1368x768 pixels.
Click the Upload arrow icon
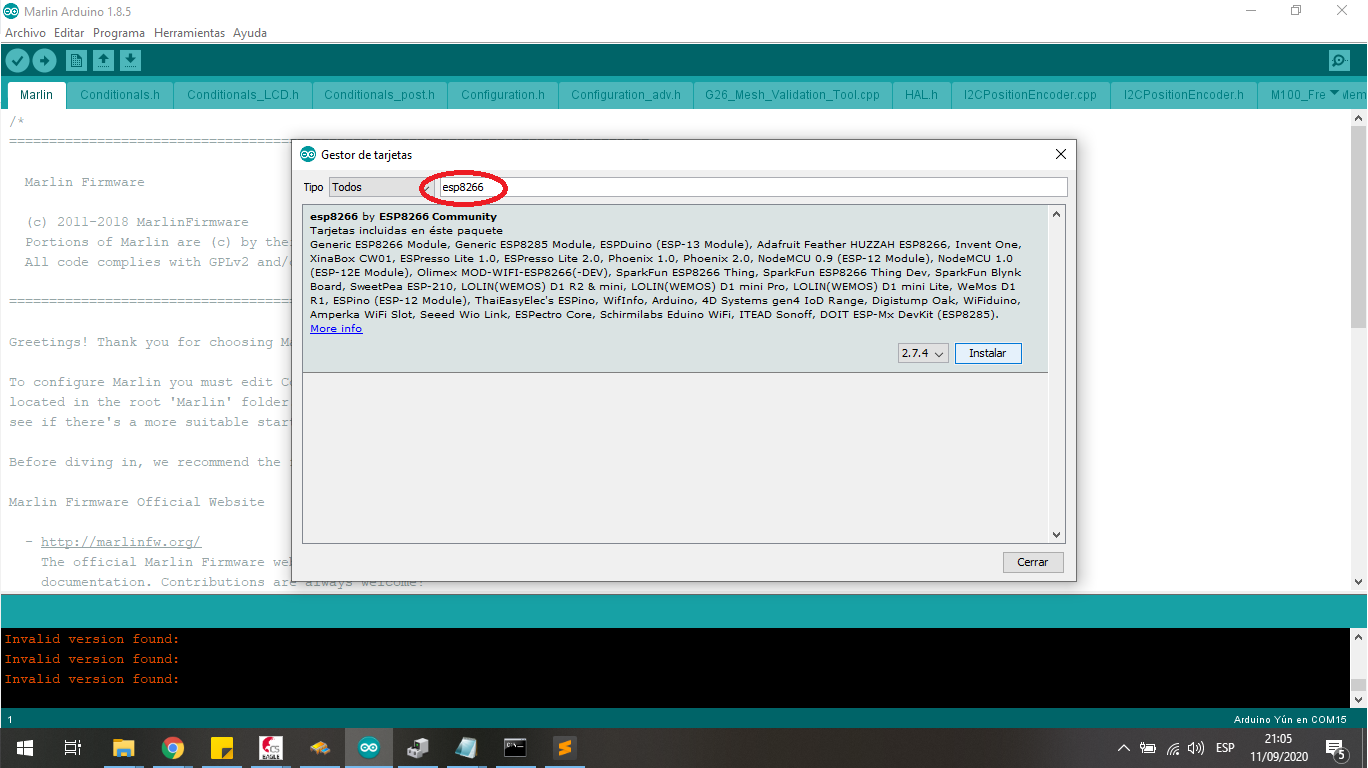point(44,61)
